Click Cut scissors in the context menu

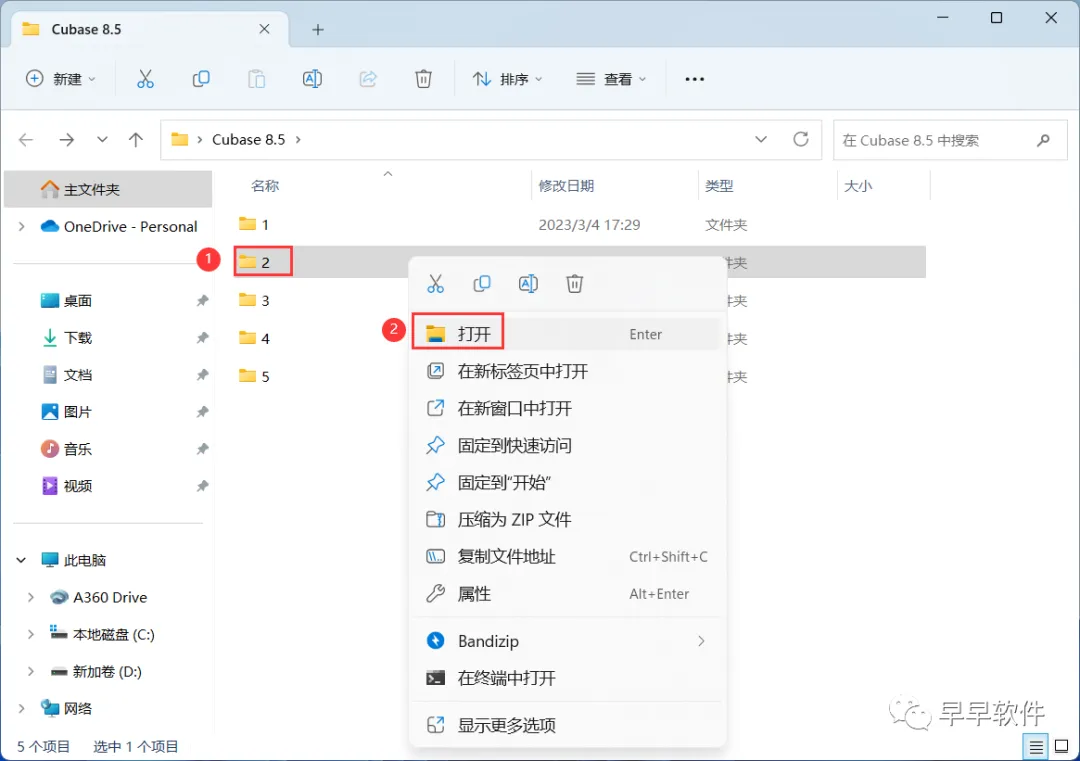click(x=435, y=284)
